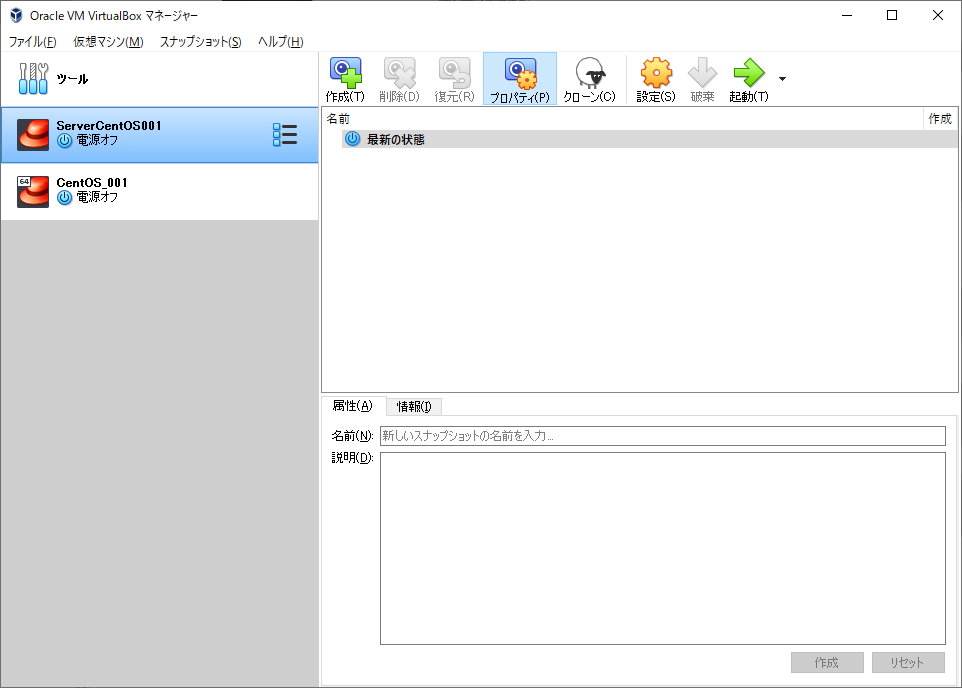Click the VirtualBox title bar app icon
This screenshot has height=688, width=962.
point(17,15)
